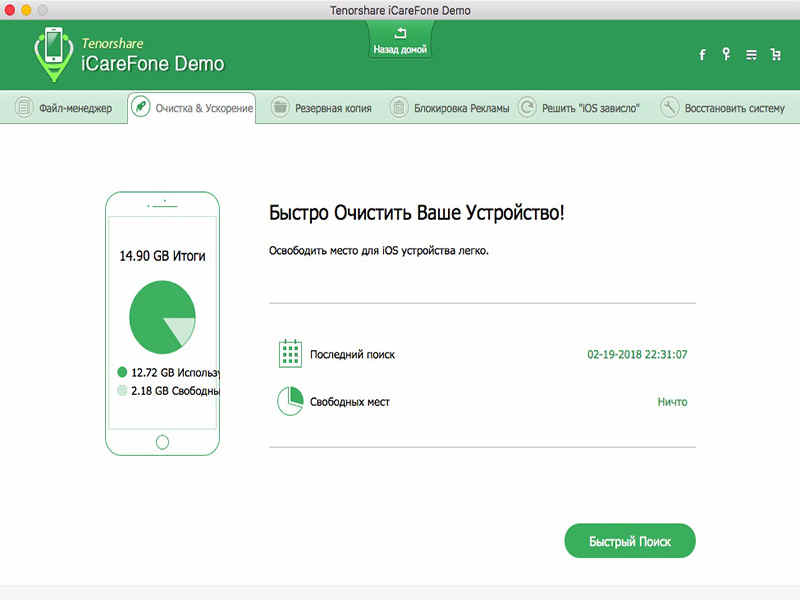Click the calendar icon beside Последний поиск
Image resolution: width=800 pixels, height=600 pixels.
point(290,353)
